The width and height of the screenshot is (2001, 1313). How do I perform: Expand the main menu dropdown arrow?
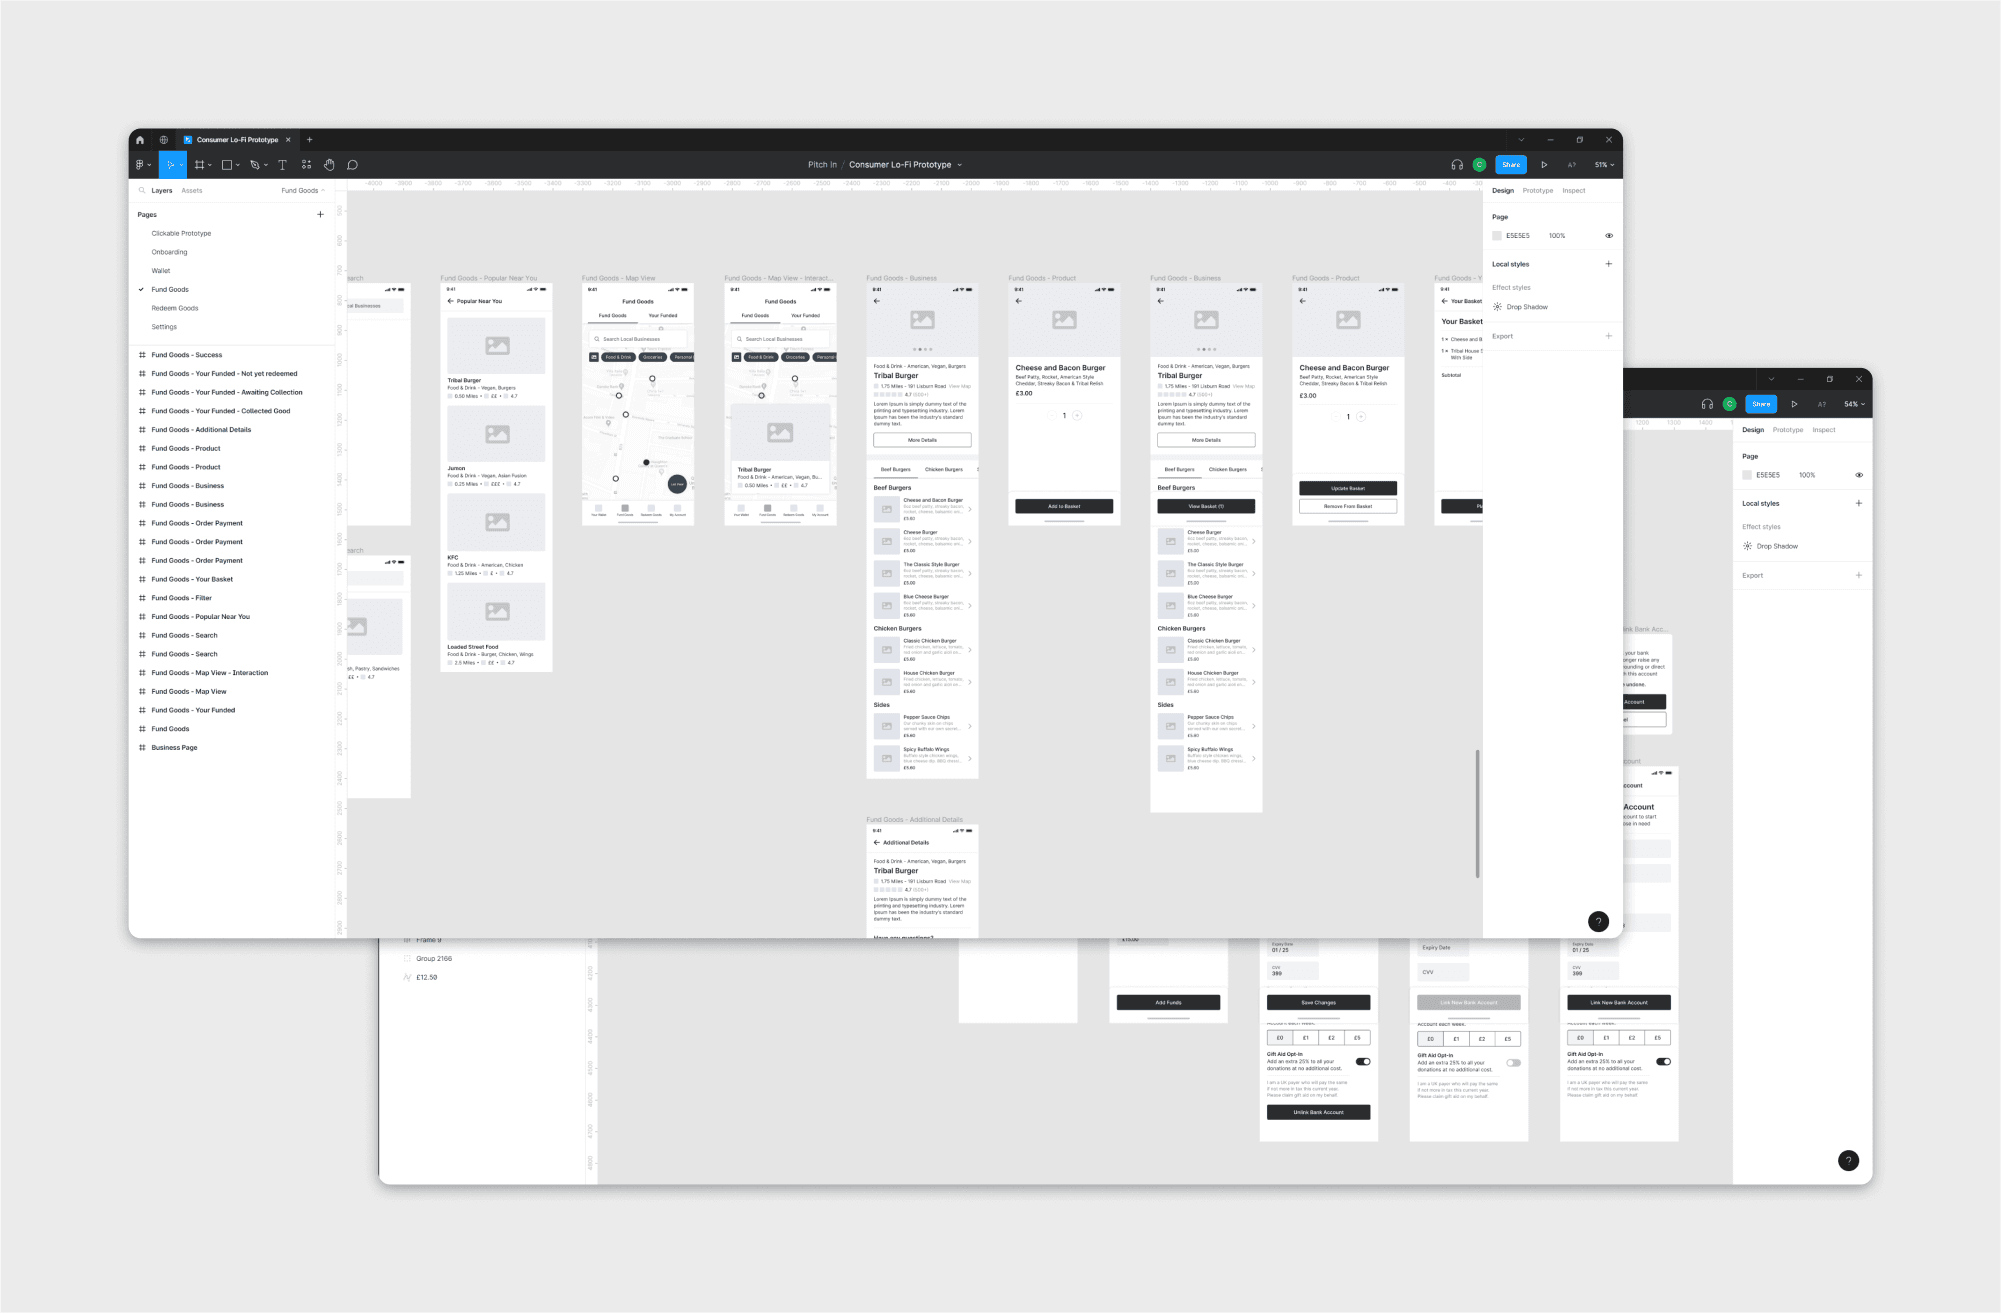pos(150,165)
